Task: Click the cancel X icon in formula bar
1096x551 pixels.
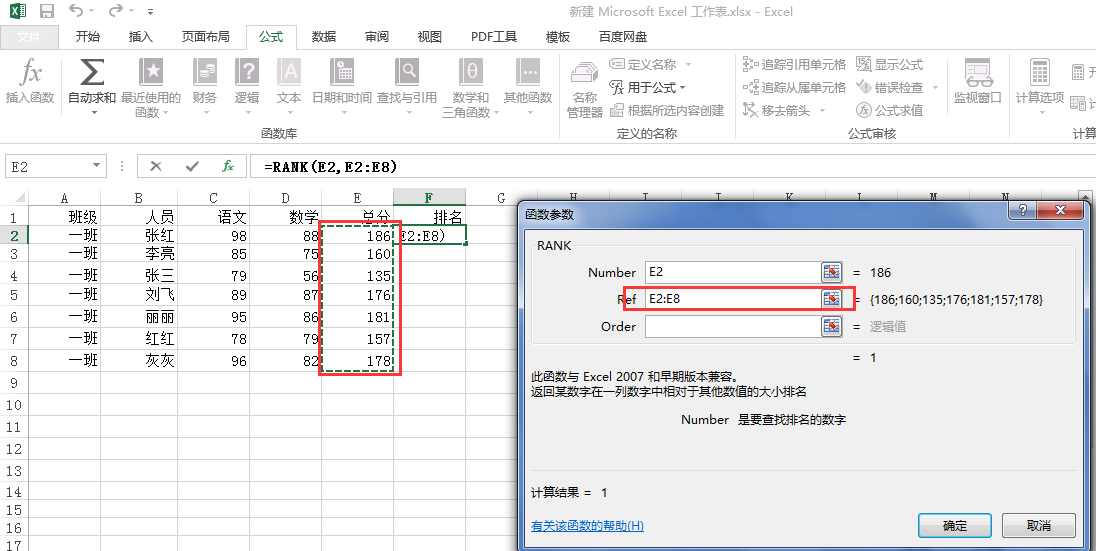Action: tap(156, 166)
